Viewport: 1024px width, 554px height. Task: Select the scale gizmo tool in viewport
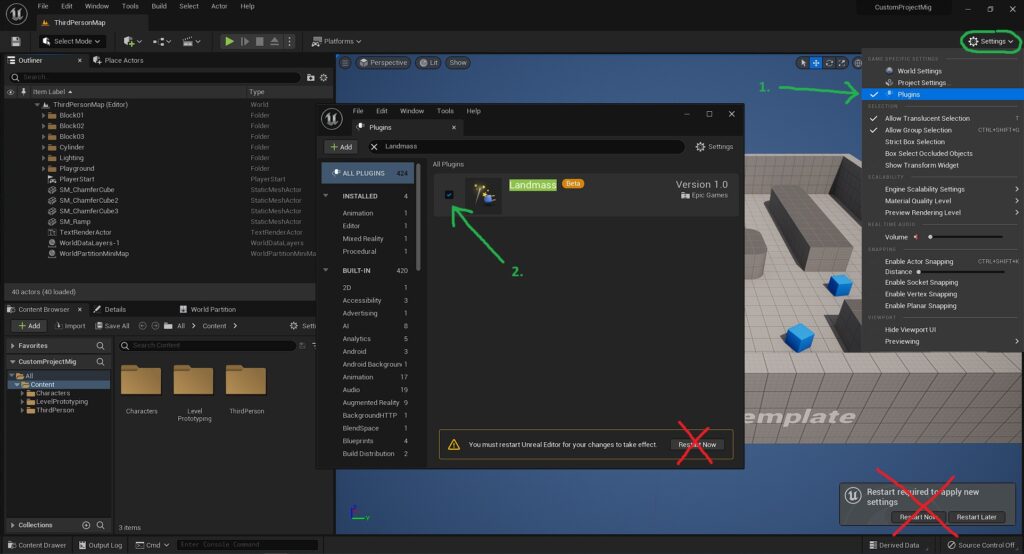pyautogui.click(x=842, y=63)
